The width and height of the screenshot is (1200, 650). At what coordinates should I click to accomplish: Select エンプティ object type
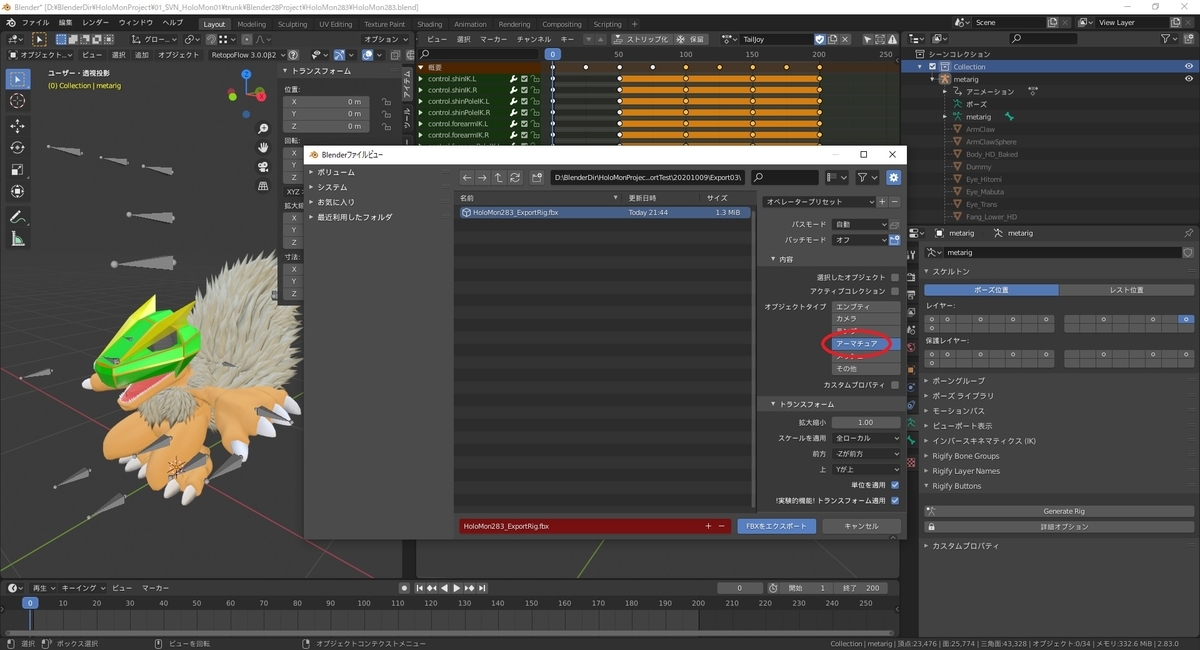coord(866,306)
